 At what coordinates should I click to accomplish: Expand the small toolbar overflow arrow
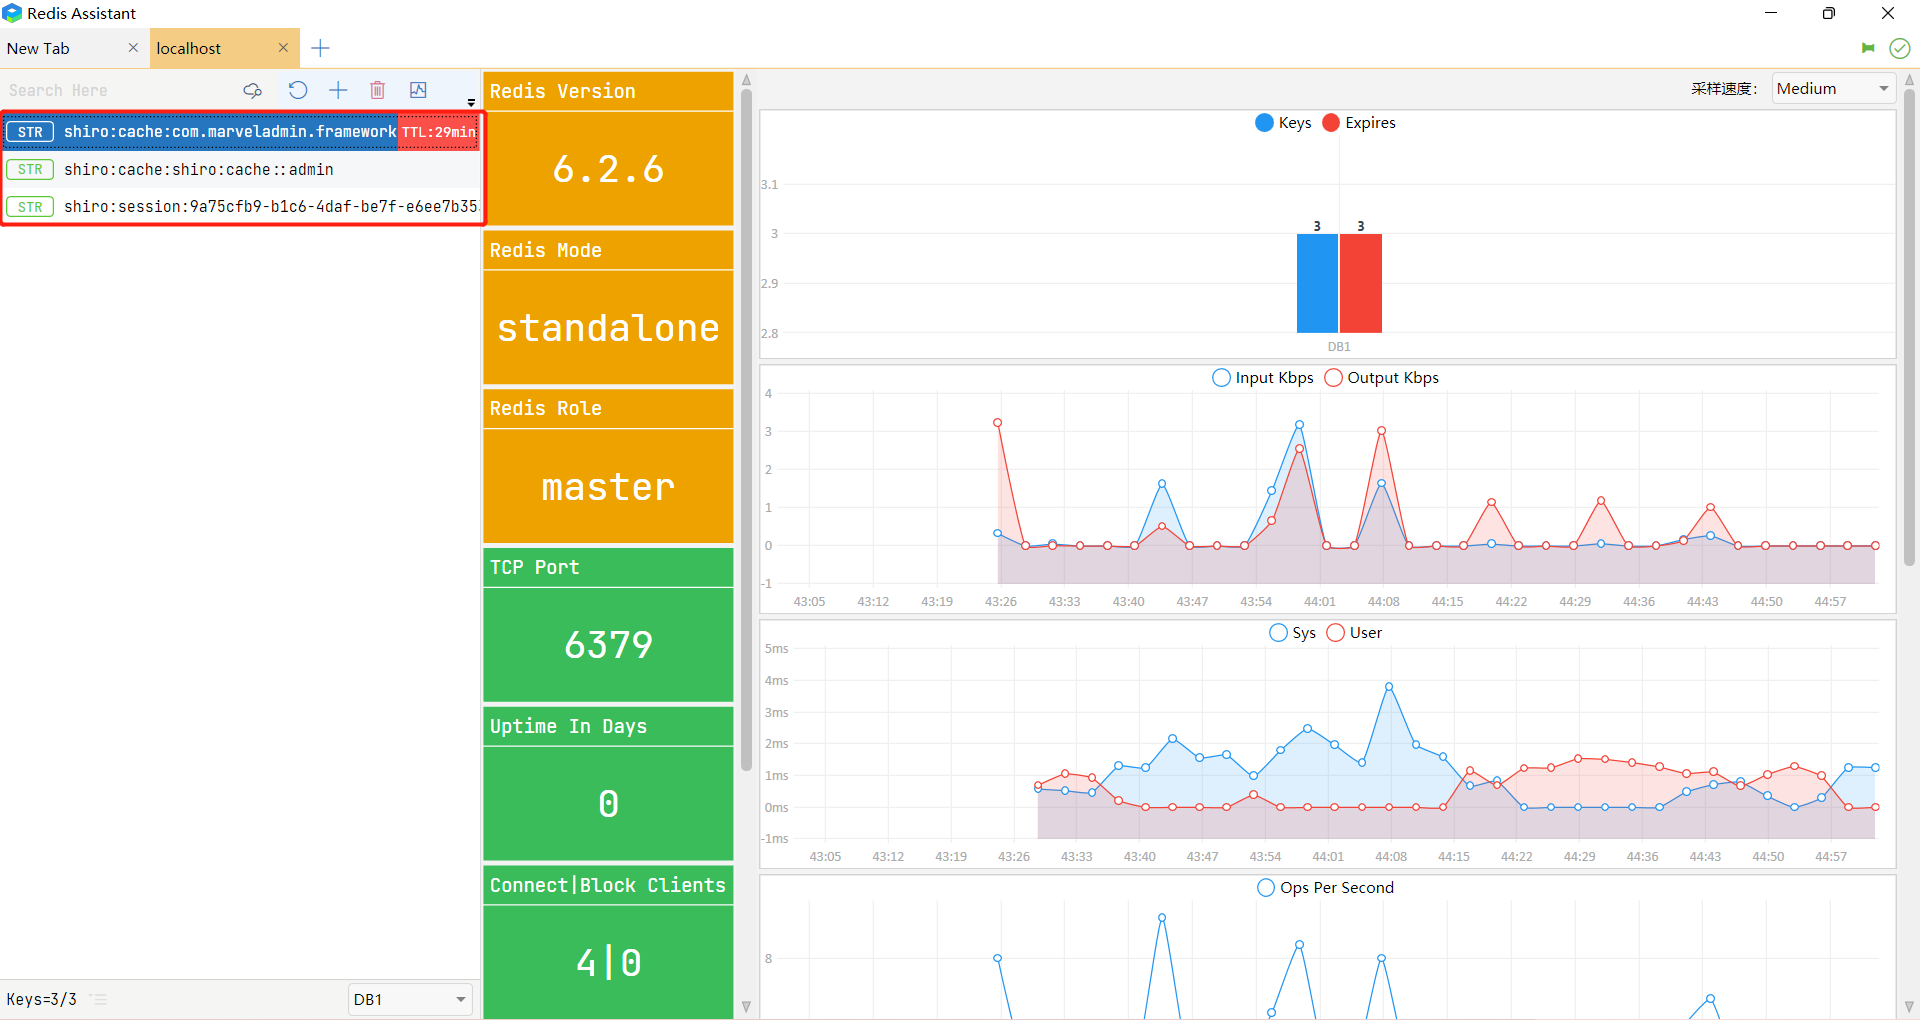coord(471,103)
